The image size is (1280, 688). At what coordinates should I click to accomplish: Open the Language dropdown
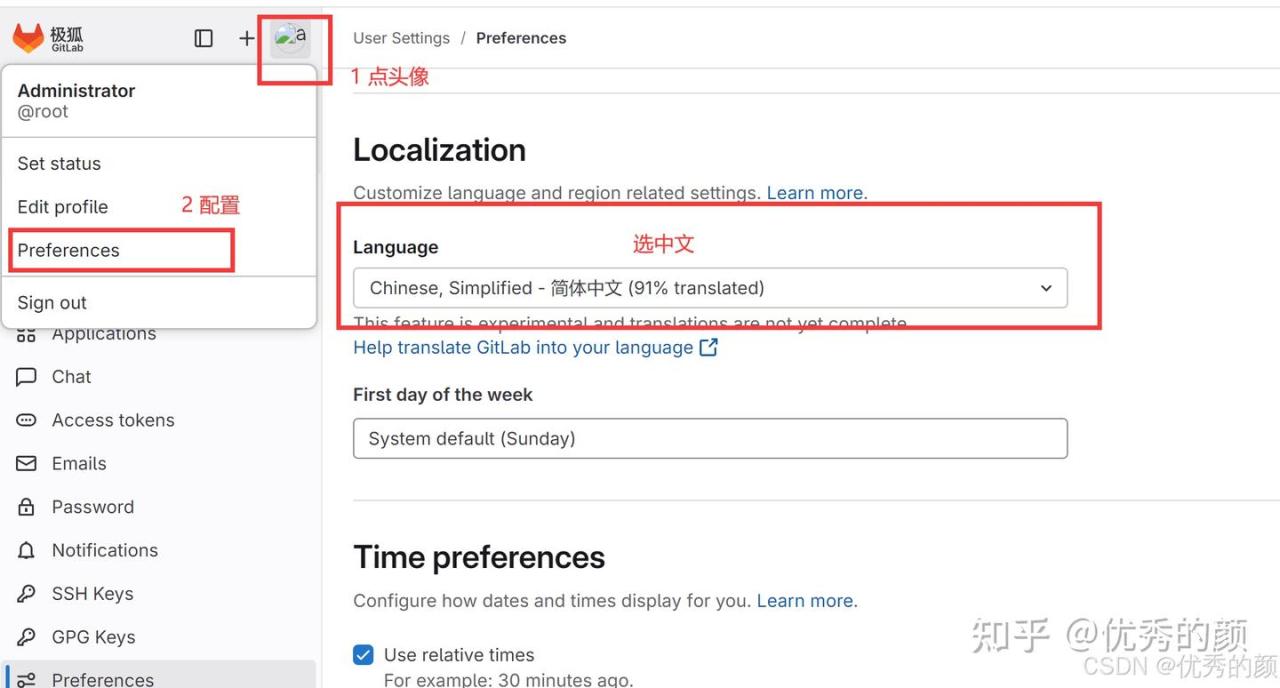coord(710,288)
